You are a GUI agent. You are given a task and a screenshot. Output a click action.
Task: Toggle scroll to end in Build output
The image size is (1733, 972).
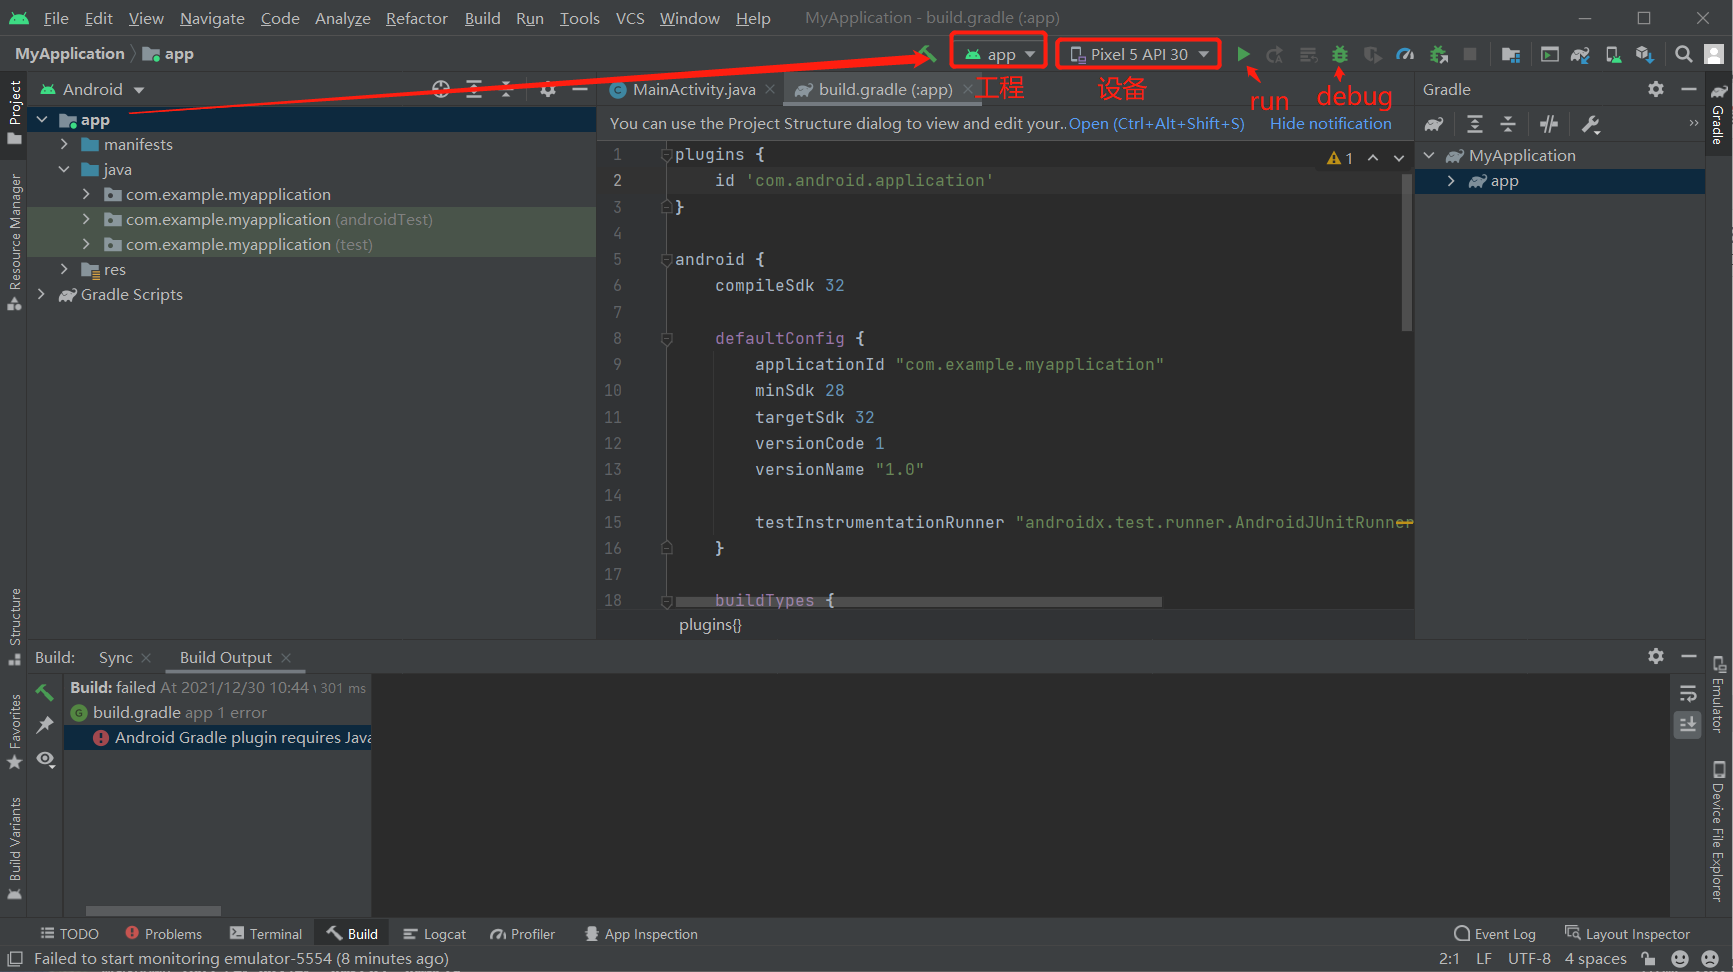(x=1688, y=724)
